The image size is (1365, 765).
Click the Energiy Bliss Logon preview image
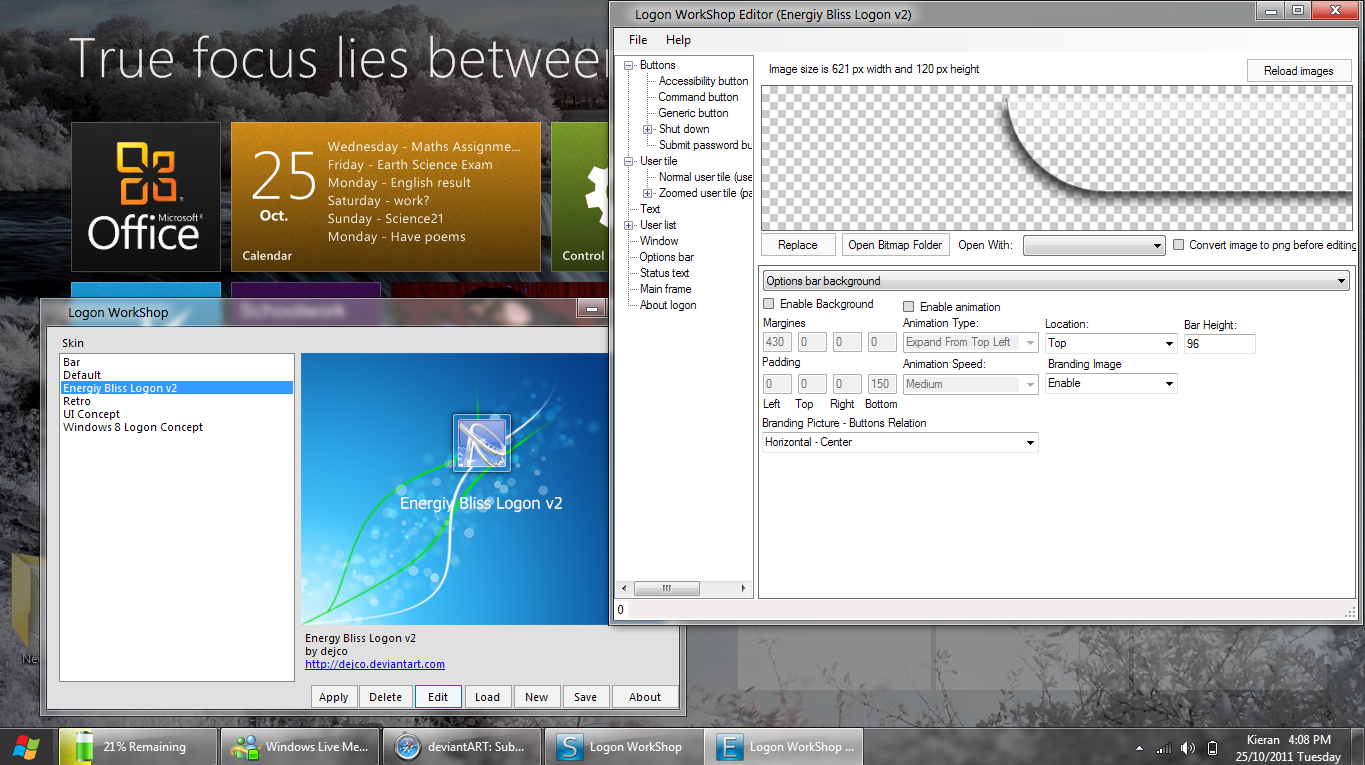point(455,488)
